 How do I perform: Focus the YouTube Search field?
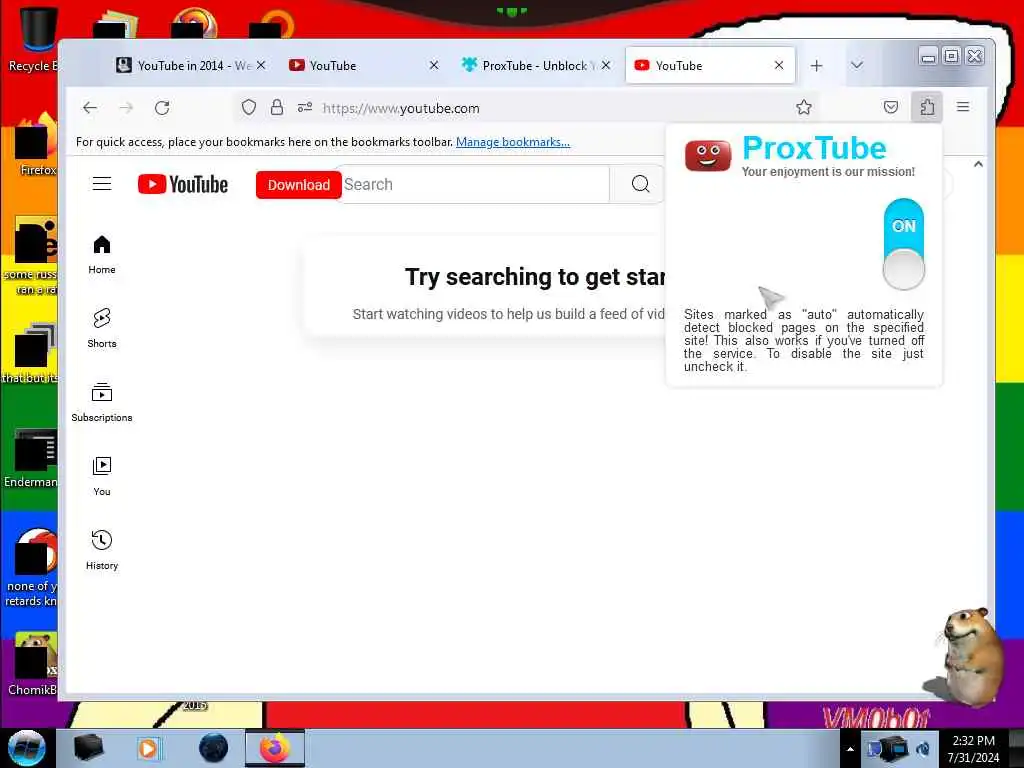coord(475,184)
